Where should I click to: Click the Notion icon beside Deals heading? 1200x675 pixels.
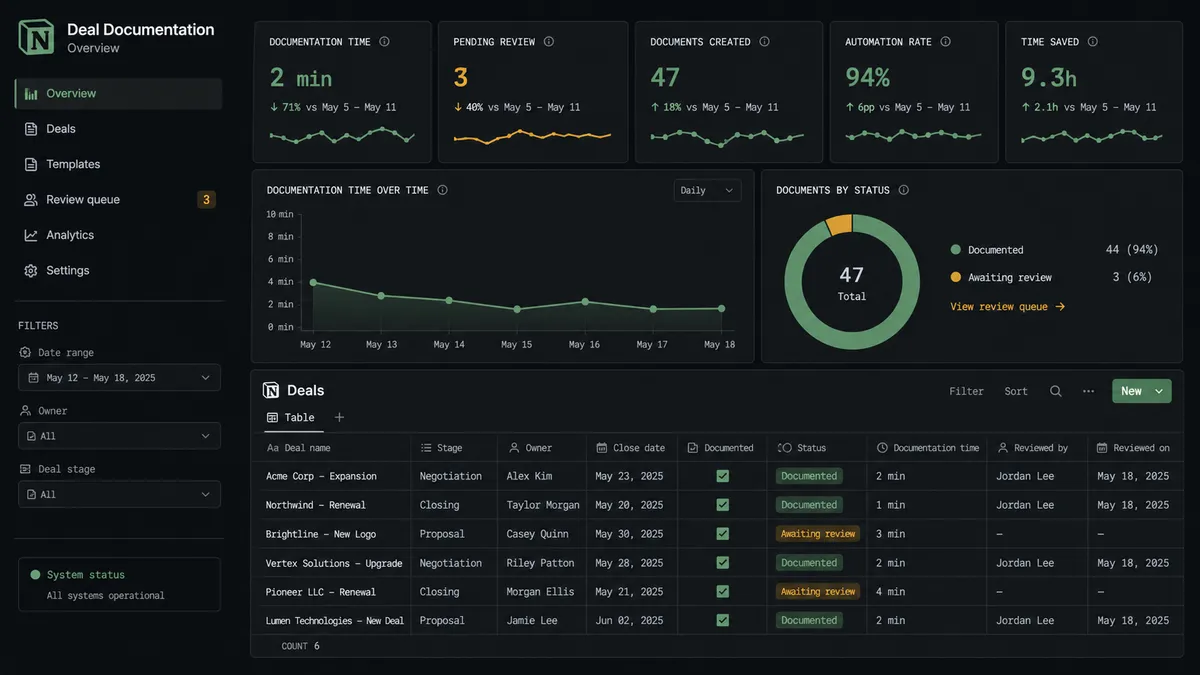[270, 390]
